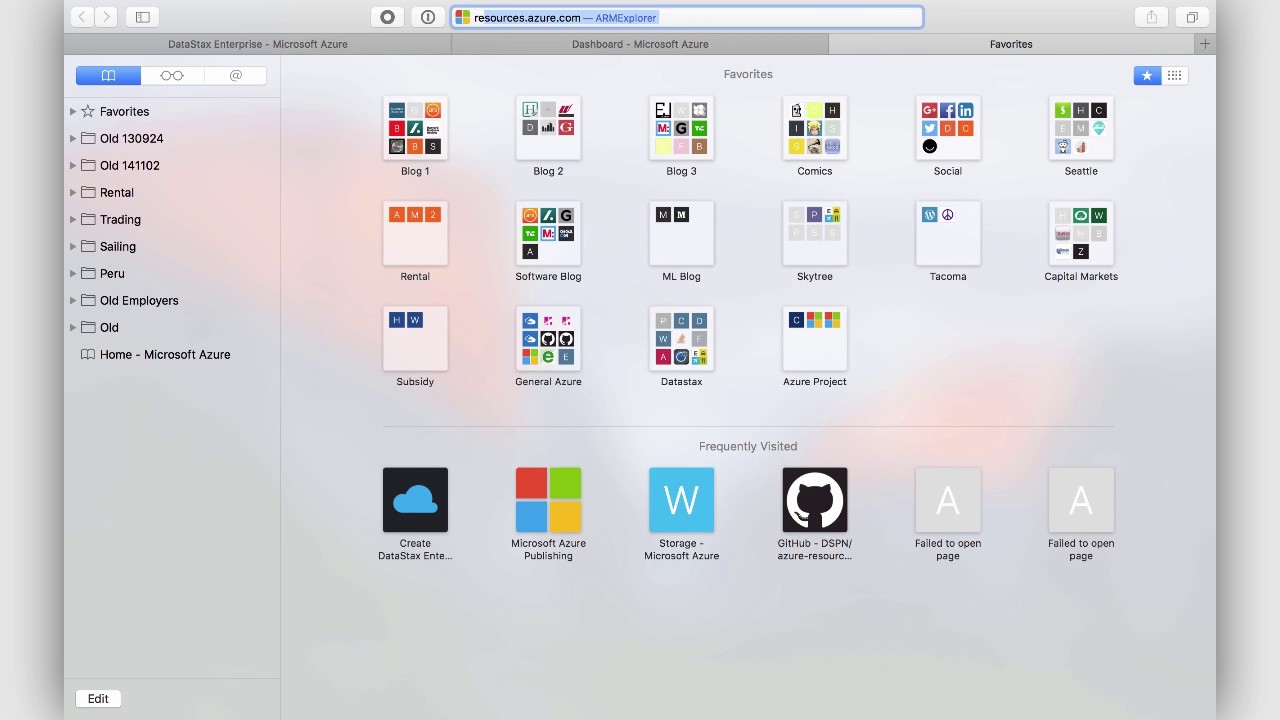
Task: Show all tabs overview icon
Action: tap(1192, 17)
